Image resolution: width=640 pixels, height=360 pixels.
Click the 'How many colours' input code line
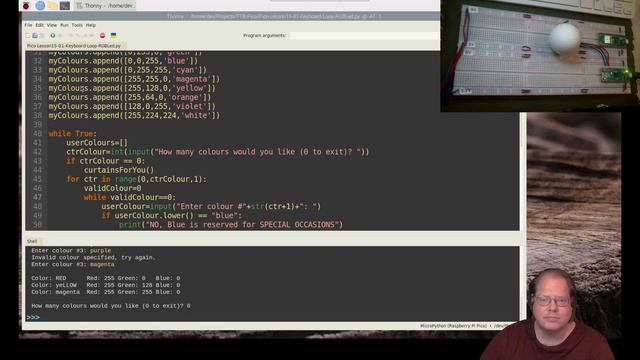click(218, 152)
